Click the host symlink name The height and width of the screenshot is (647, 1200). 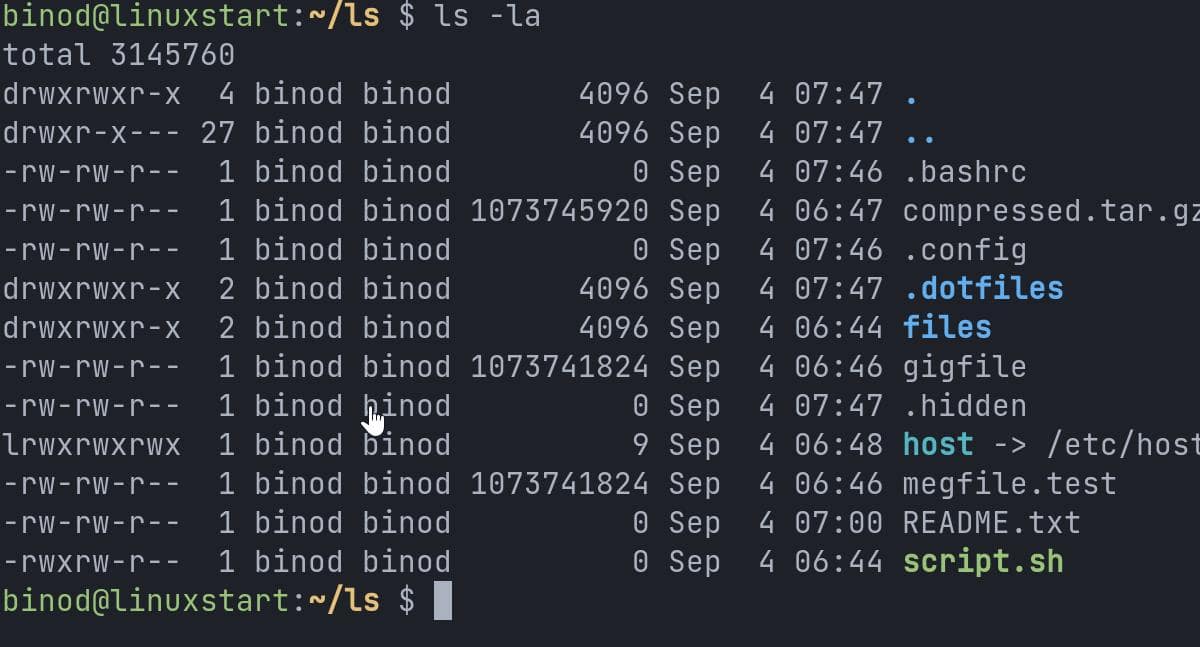(x=937, y=445)
